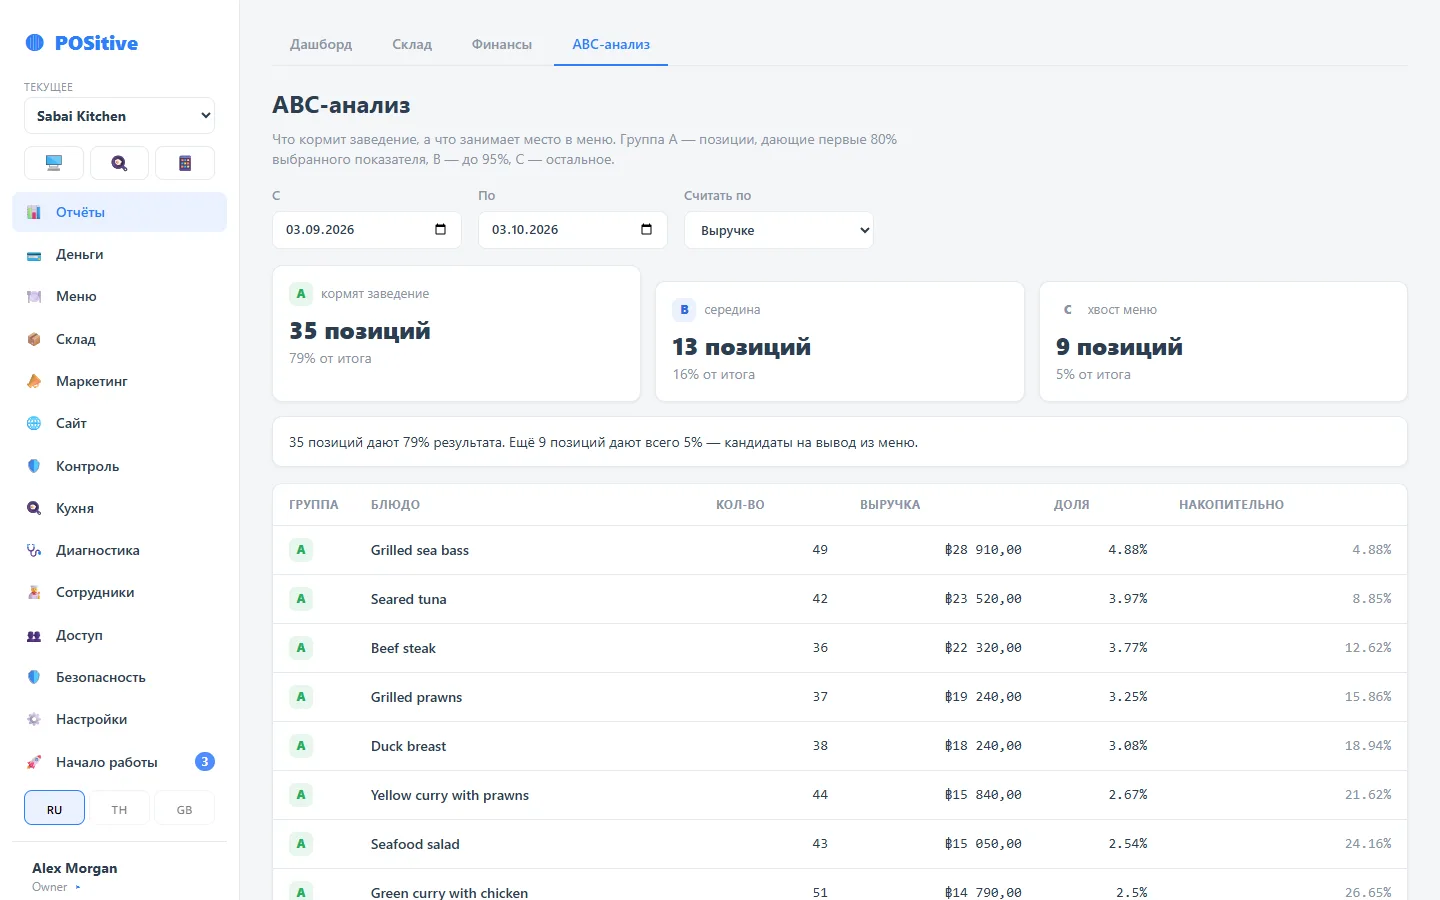Open Безопасность settings section
This screenshot has height=900, width=1440.
(x=119, y=677)
